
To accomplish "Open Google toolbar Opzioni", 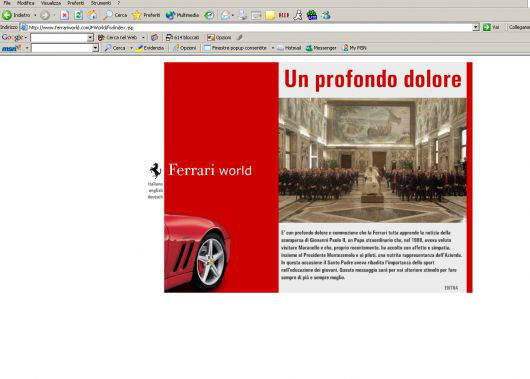I will click(x=219, y=38).
